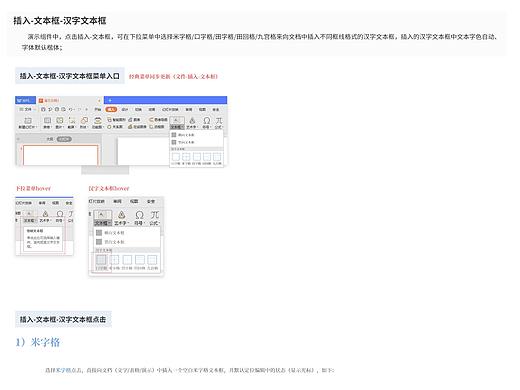
Task: Choose 竖向文本框 in top screenshot dropdown
Action: 183,142
